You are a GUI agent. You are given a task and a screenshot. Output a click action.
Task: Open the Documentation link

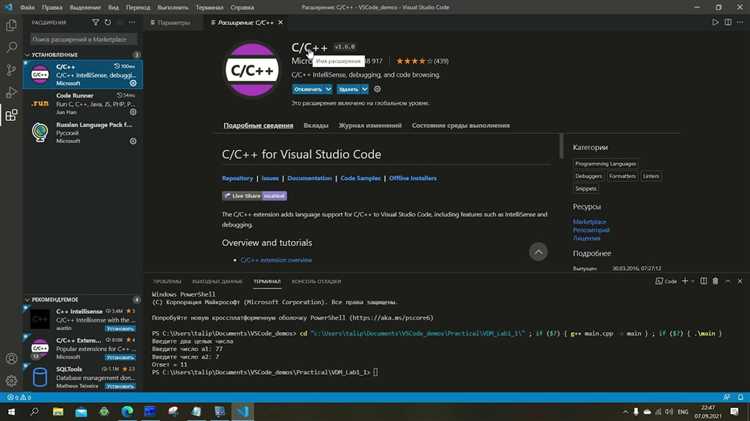pos(309,178)
